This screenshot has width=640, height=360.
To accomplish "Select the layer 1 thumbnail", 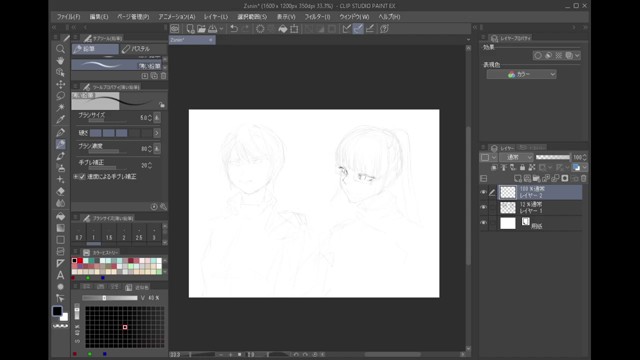I will coord(508,208).
